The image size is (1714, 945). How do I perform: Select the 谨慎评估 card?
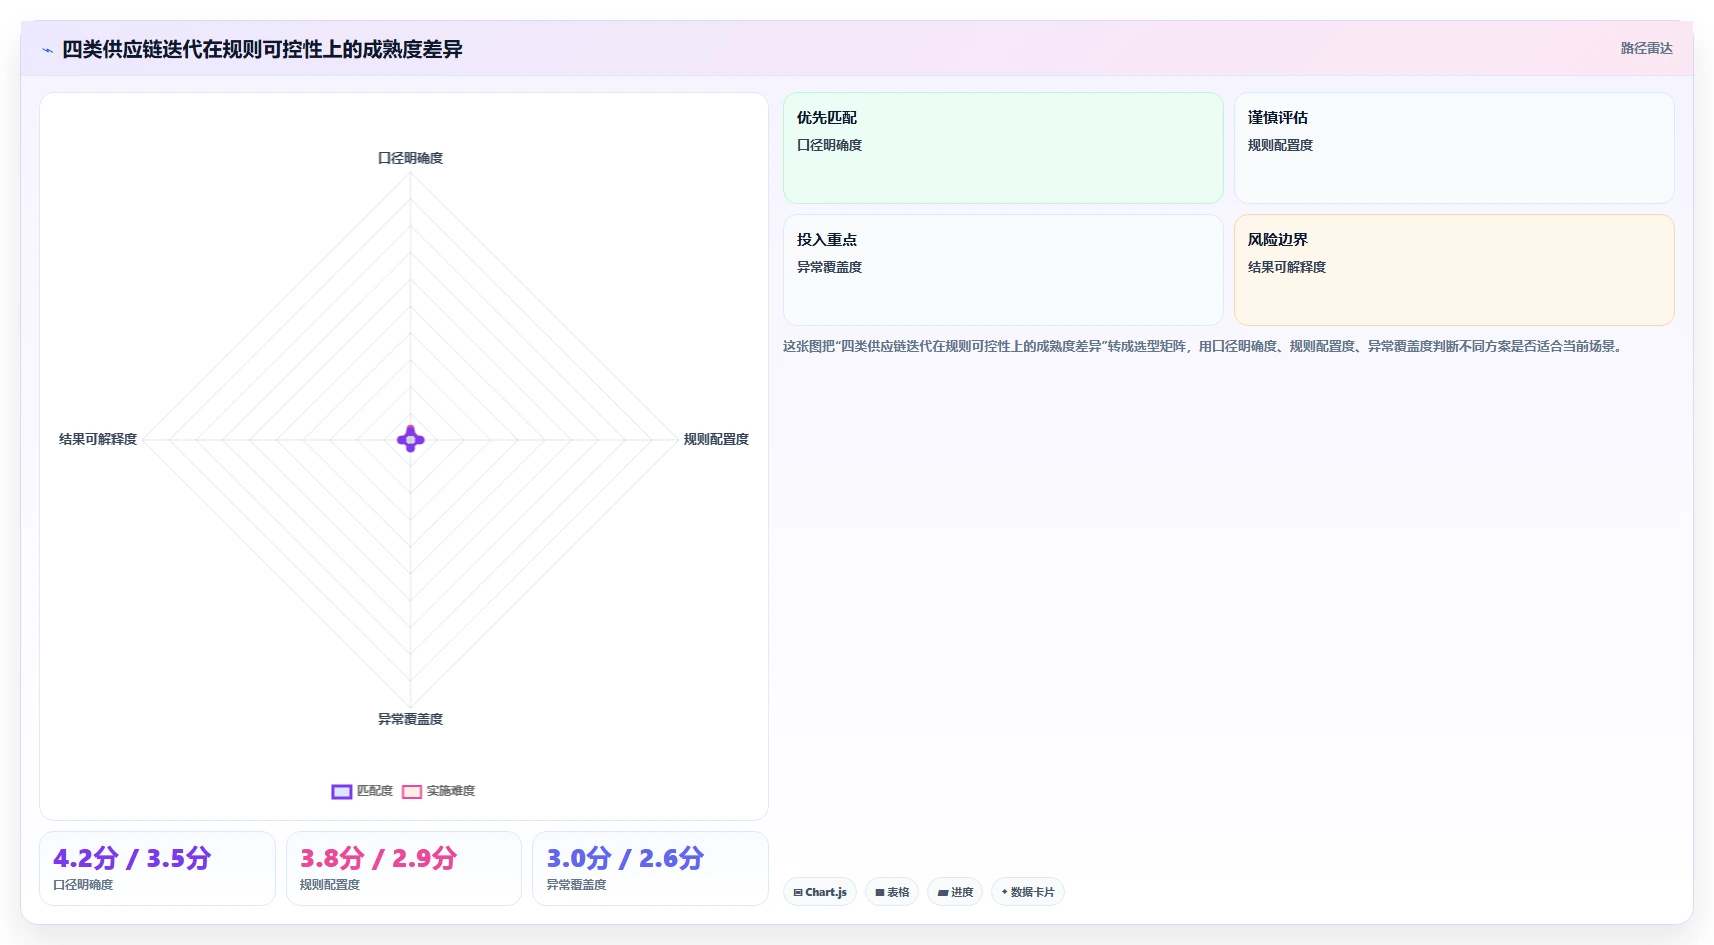(1454, 148)
